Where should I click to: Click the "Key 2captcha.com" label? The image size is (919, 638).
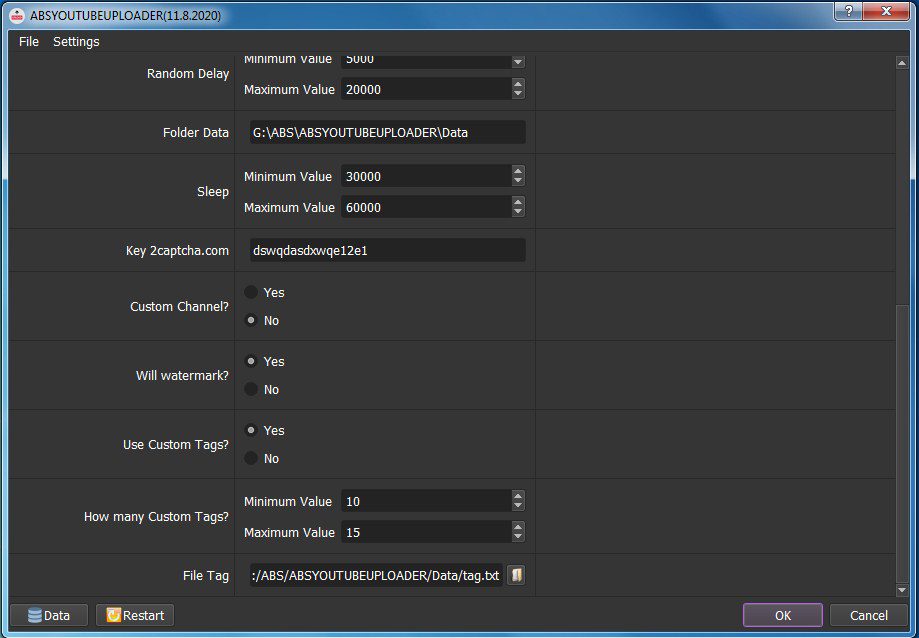pyautogui.click(x=177, y=251)
